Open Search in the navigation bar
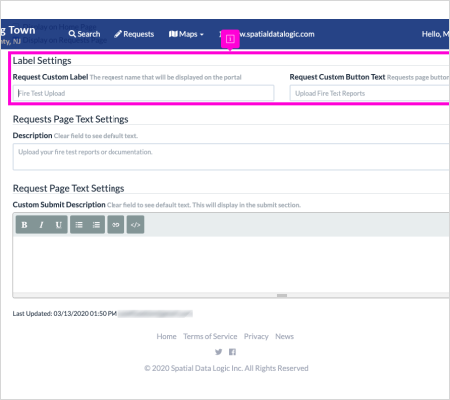Viewport: 450px width, 400px height. (x=84, y=34)
